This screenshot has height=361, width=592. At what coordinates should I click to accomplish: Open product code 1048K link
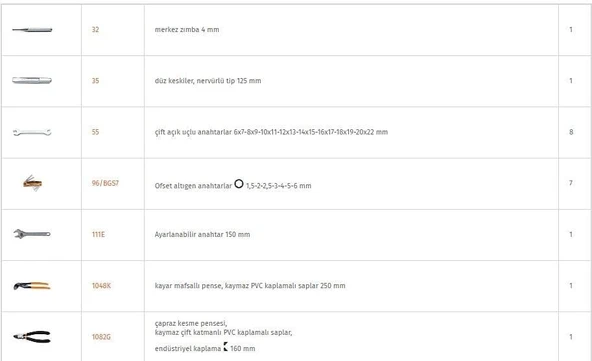point(101,285)
